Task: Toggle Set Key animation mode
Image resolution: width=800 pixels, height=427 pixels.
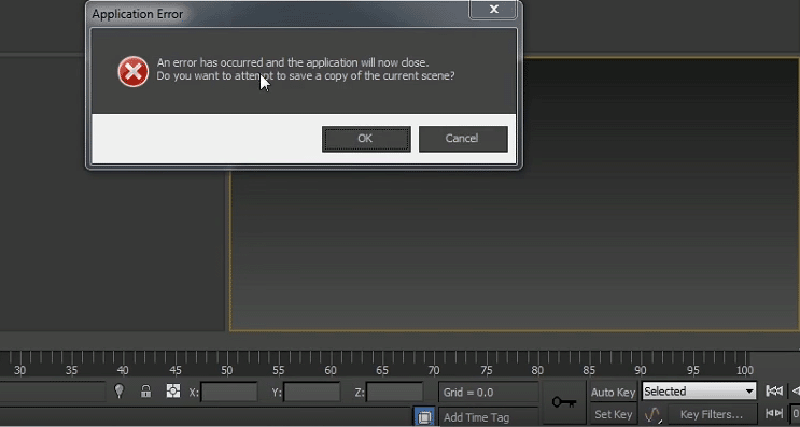Action: coord(612,414)
